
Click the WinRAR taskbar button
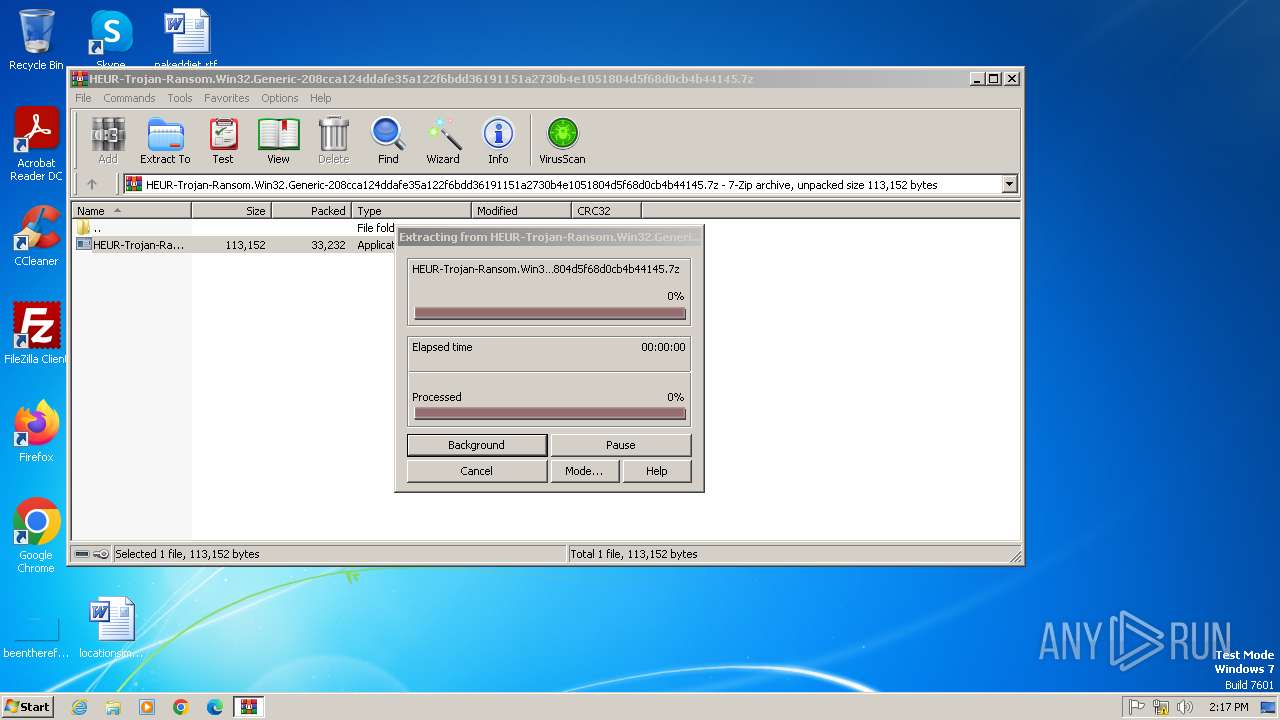[249, 707]
